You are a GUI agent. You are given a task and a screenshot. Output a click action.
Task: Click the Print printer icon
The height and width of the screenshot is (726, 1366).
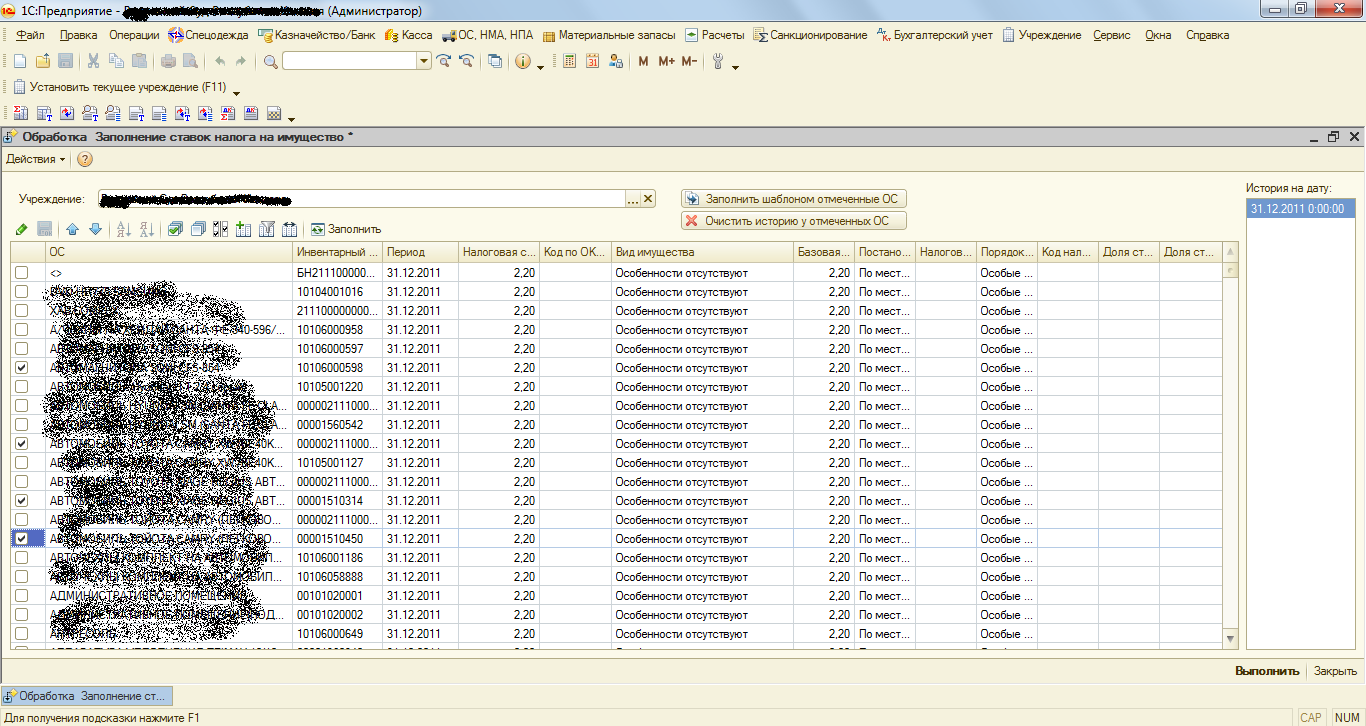(x=168, y=61)
